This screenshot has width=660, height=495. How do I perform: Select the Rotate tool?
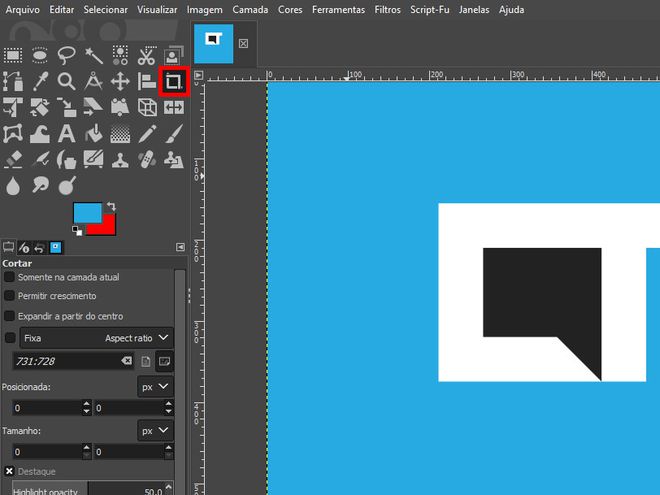[40, 107]
